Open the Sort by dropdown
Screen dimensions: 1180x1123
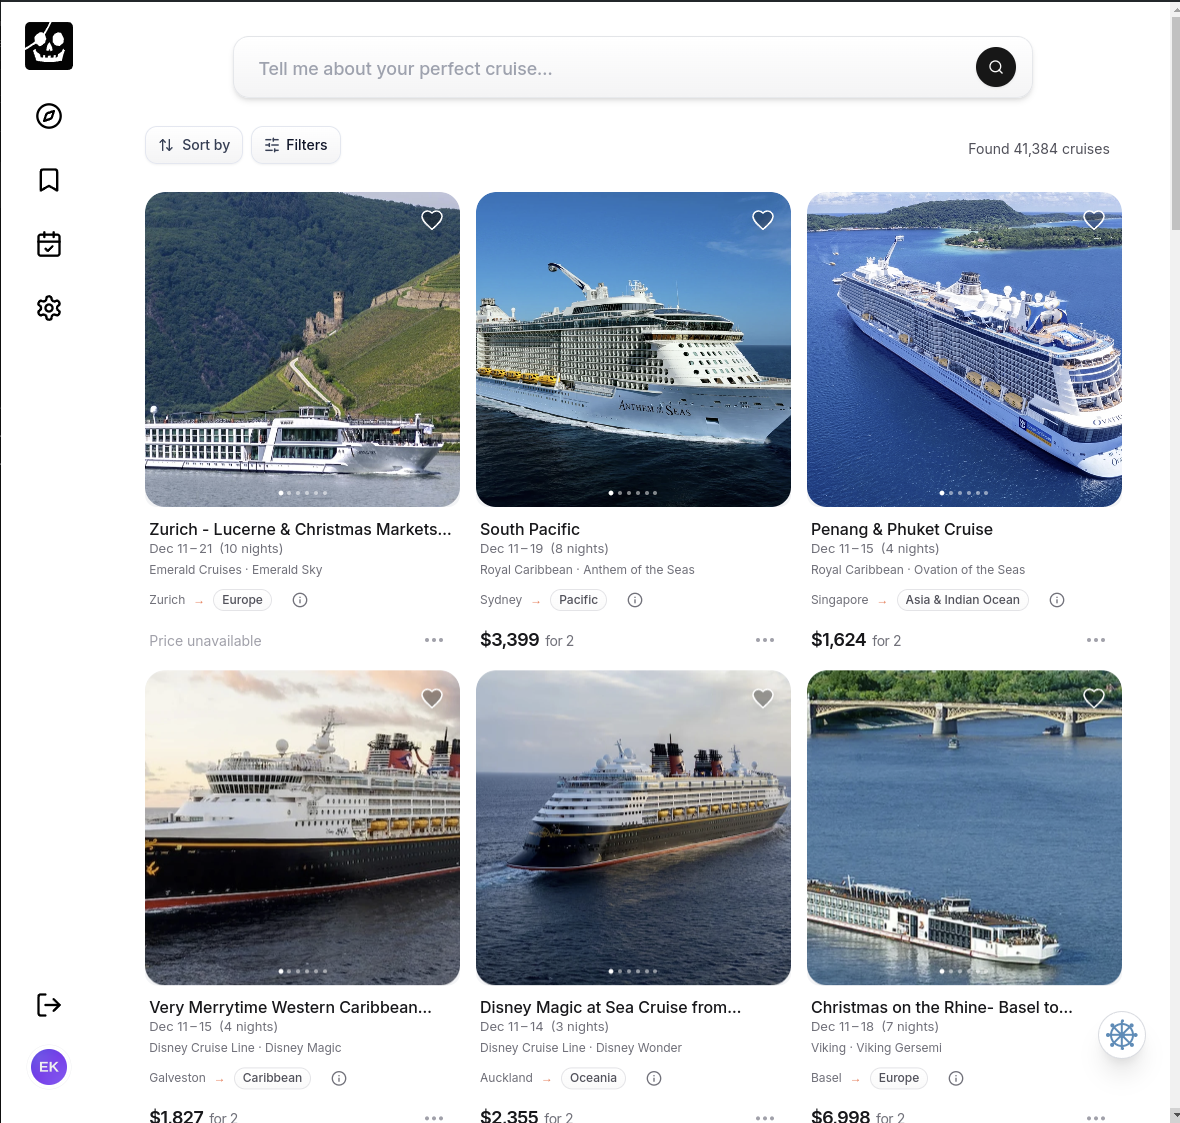point(194,145)
